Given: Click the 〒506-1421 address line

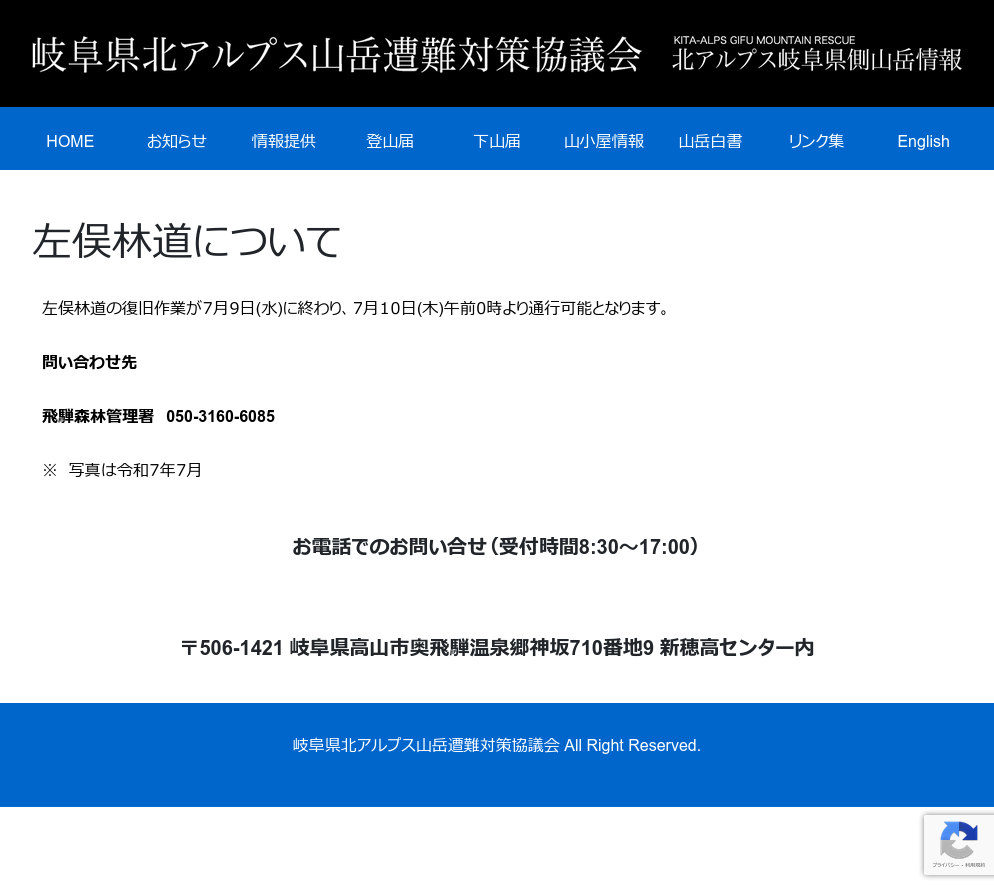Looking at the screenshot, I should (x=497, y=647).
